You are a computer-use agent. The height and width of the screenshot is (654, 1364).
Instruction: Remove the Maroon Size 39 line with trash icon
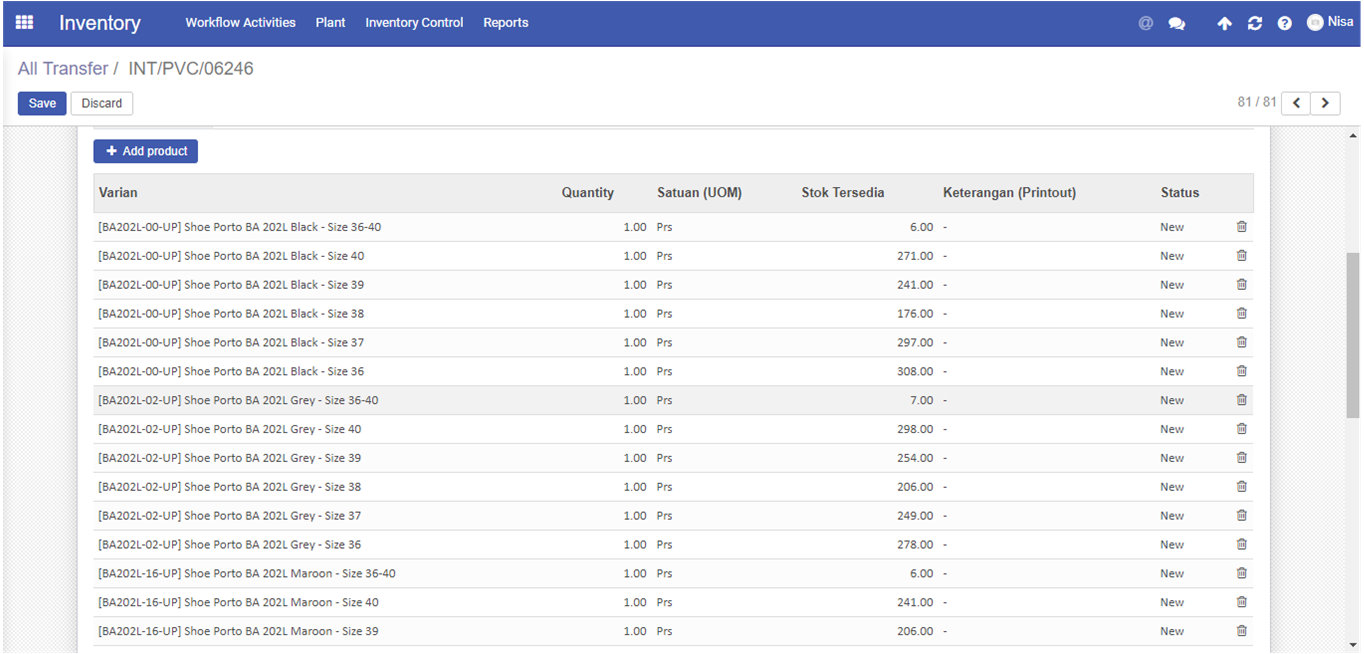[x=1242, y=631]
